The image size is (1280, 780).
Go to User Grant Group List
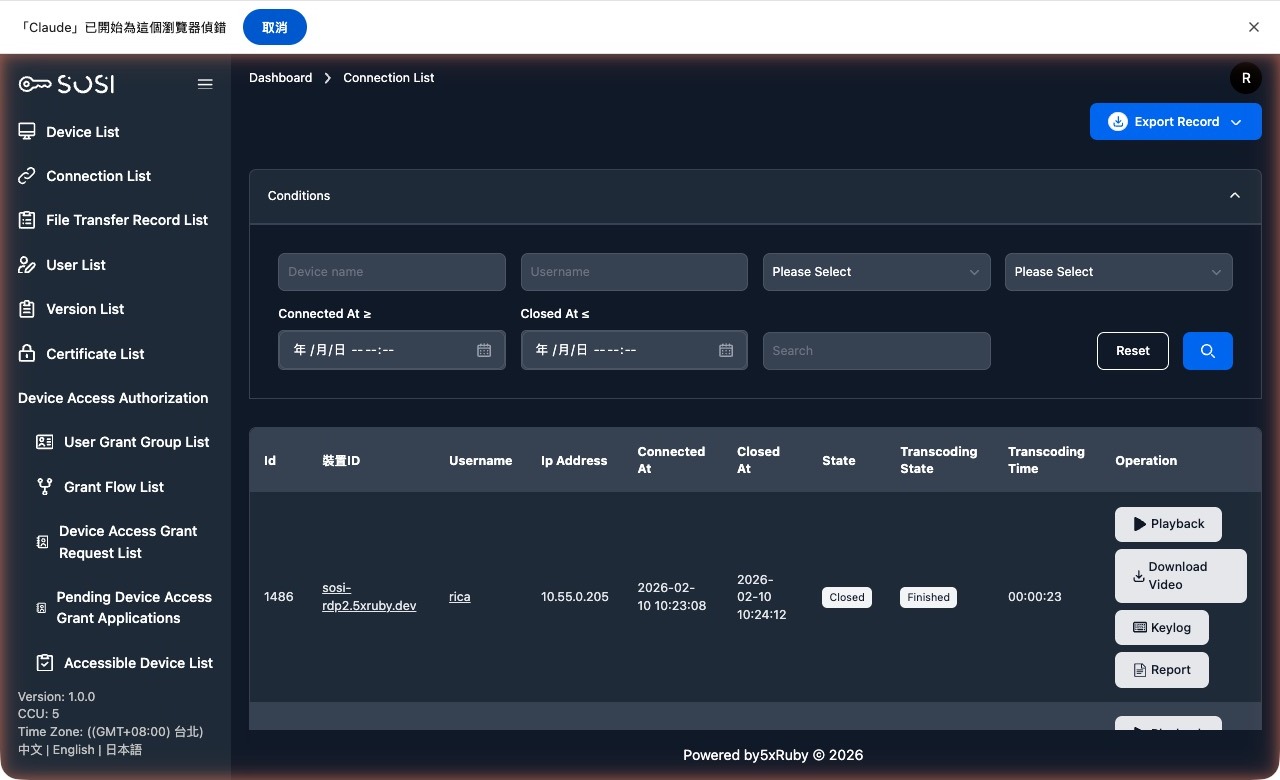tap(136, 442)
